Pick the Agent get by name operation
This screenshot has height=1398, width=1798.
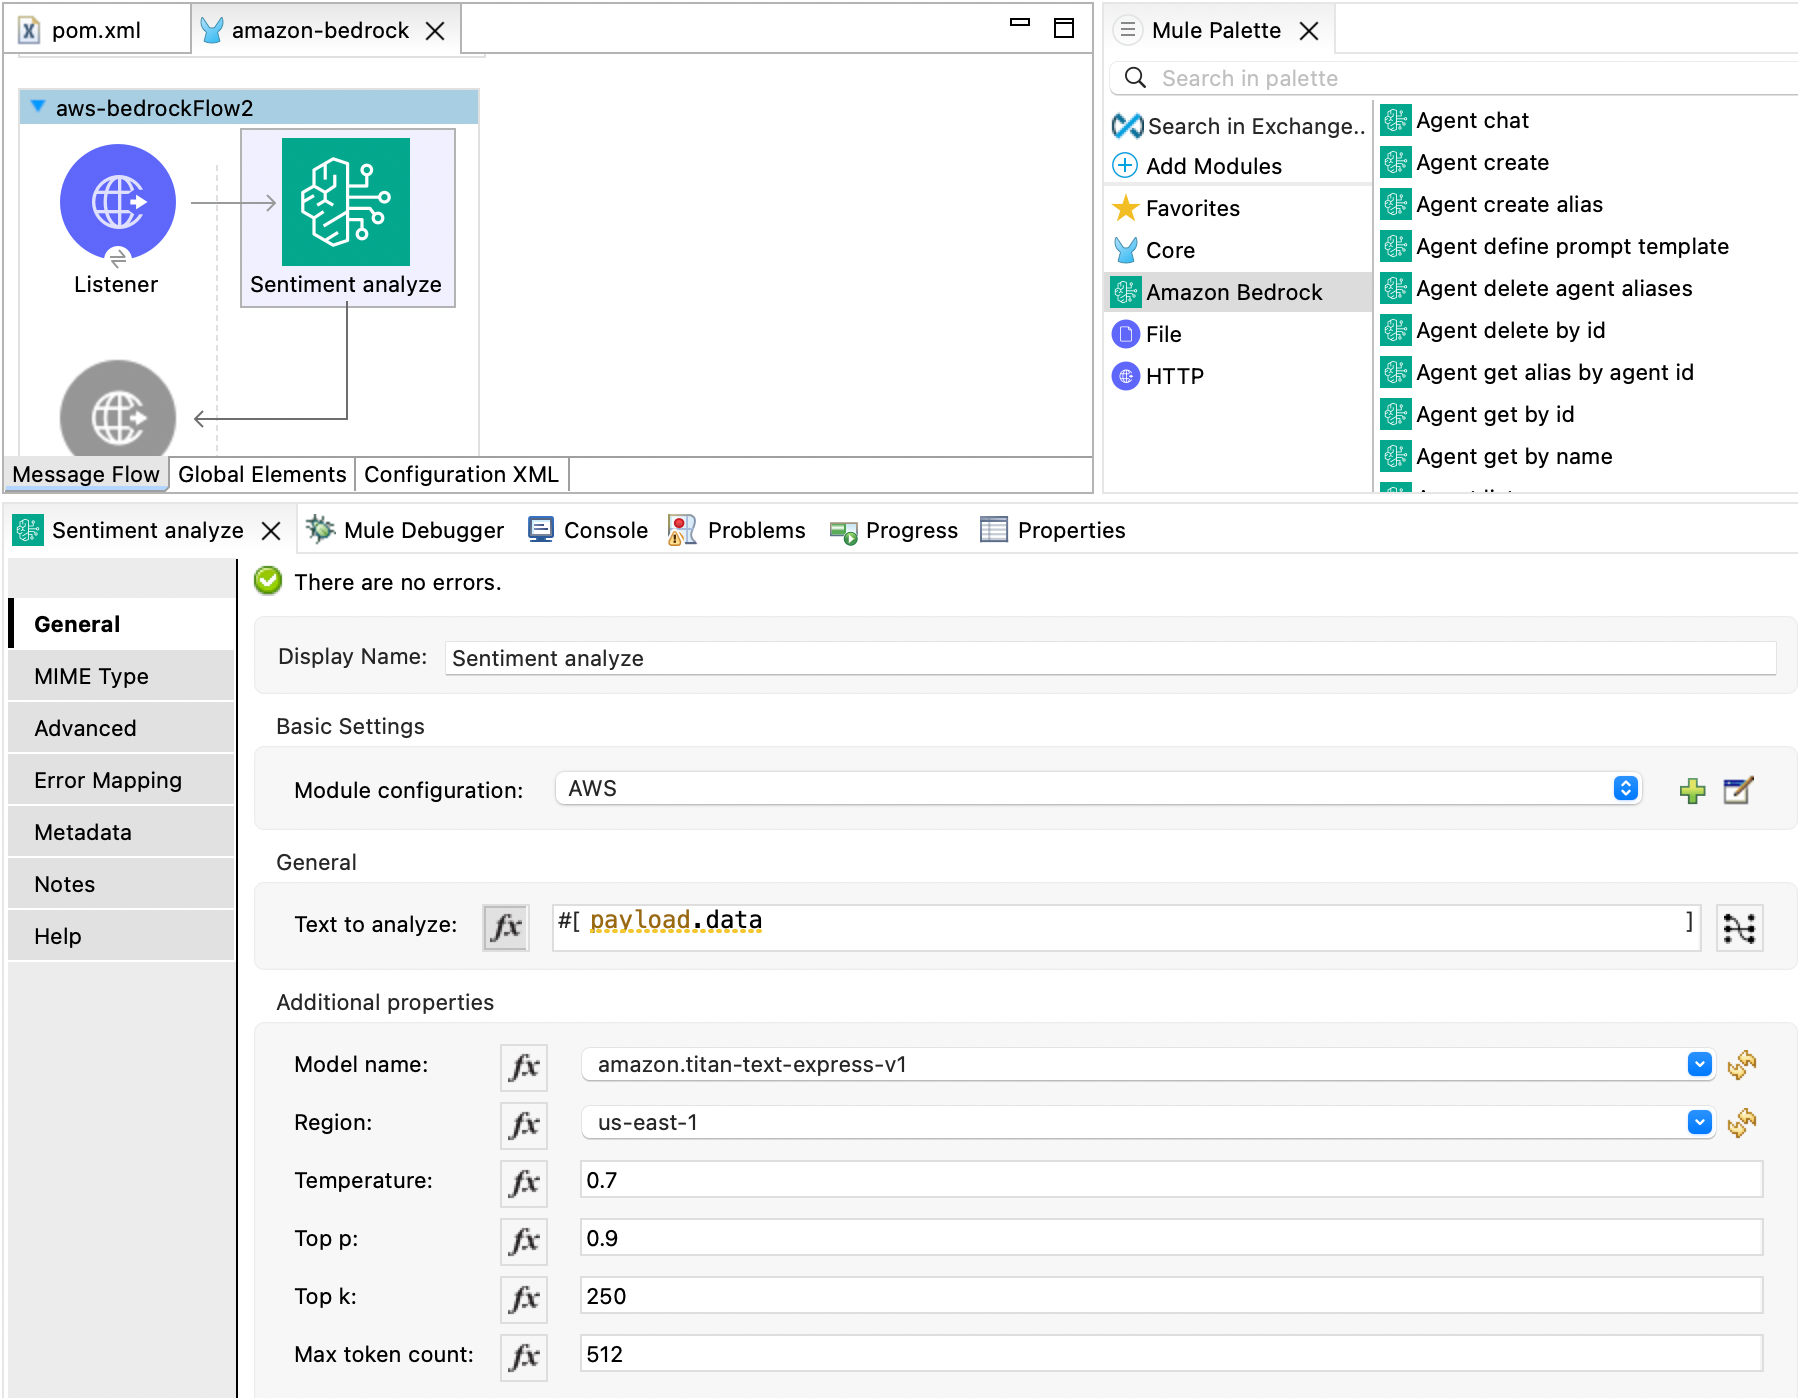coord(1497,456)
